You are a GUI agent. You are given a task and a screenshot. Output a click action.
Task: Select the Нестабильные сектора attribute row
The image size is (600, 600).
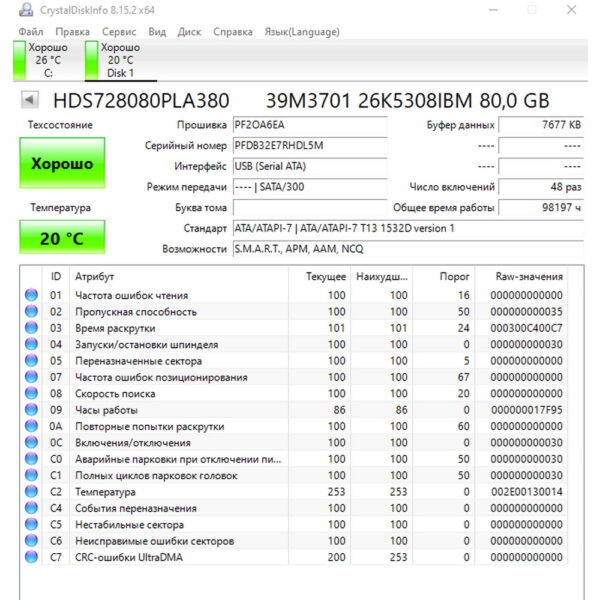pyautogui.click(x=294, y=525)
